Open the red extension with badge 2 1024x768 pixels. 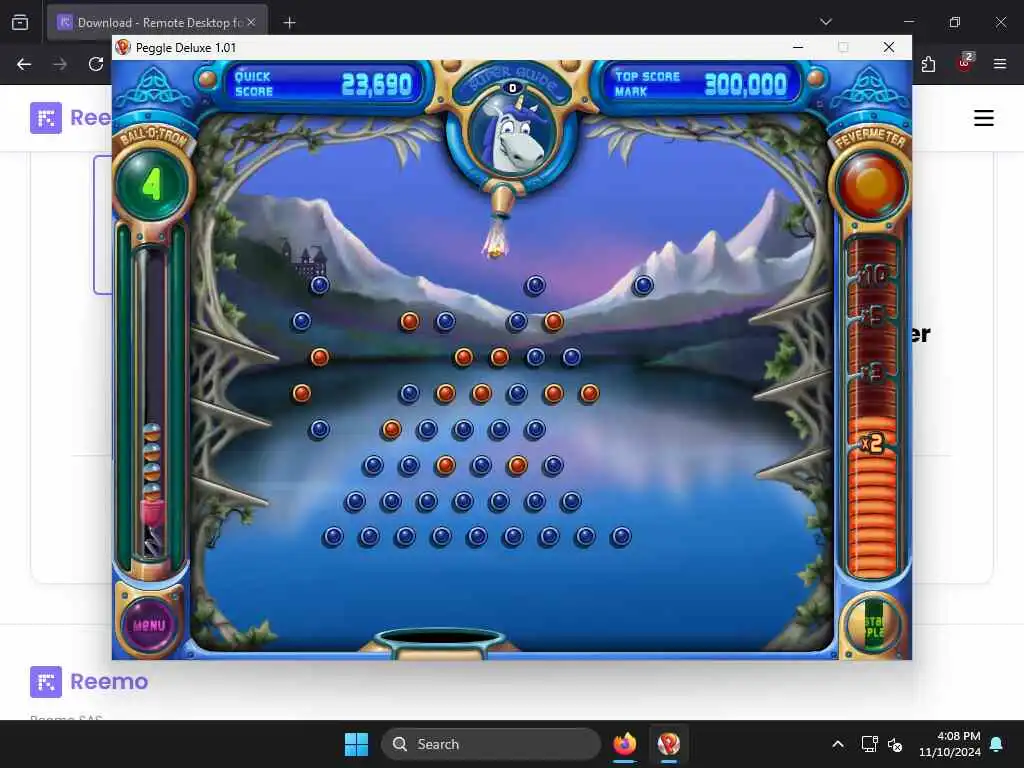(965, 63)
